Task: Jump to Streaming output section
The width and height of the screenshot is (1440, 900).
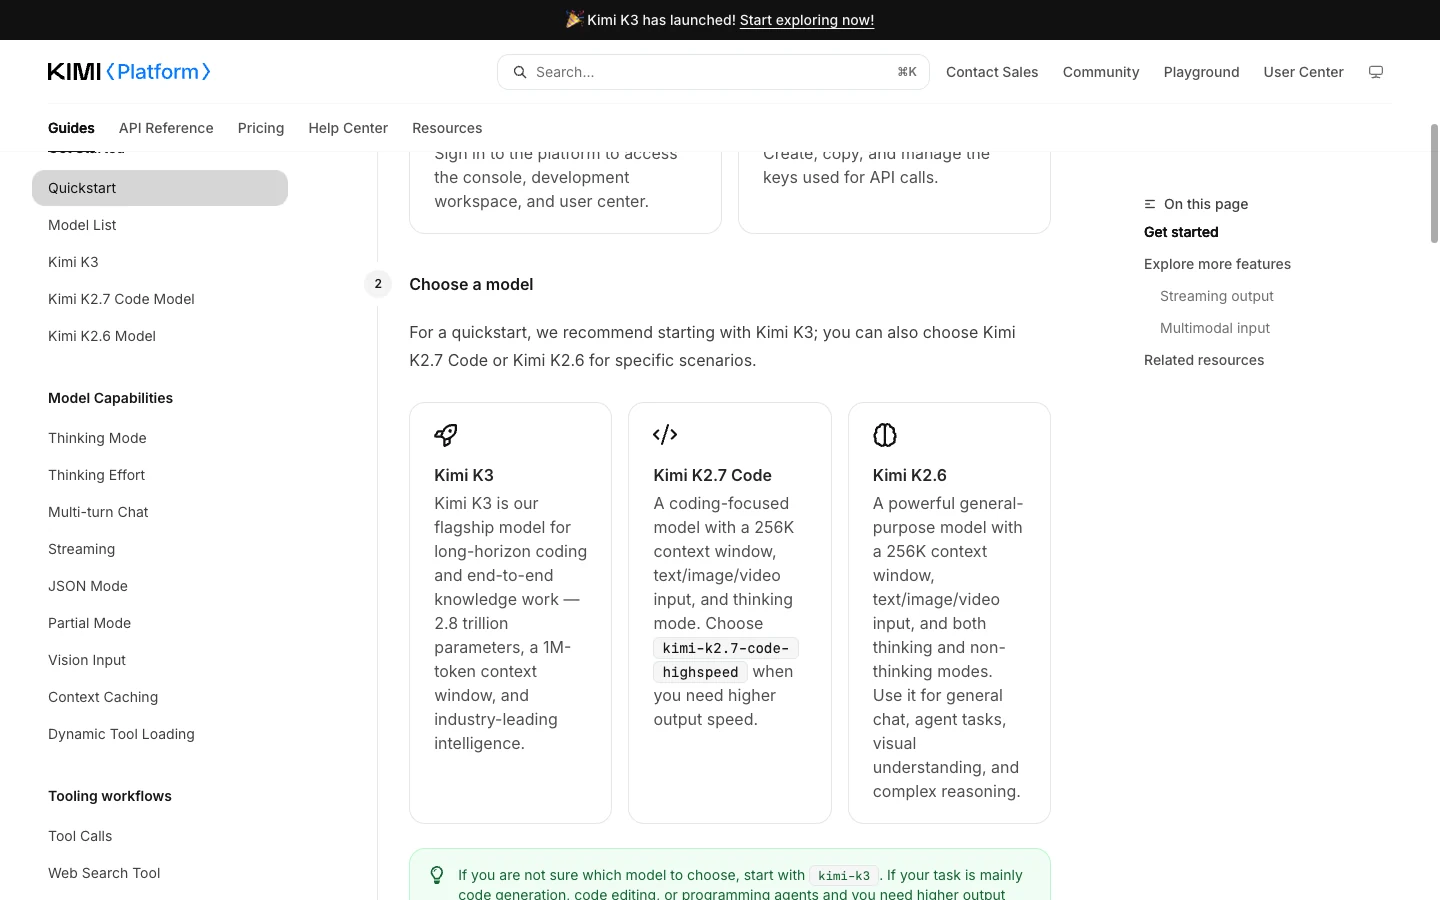Action: pos(1216,296)
